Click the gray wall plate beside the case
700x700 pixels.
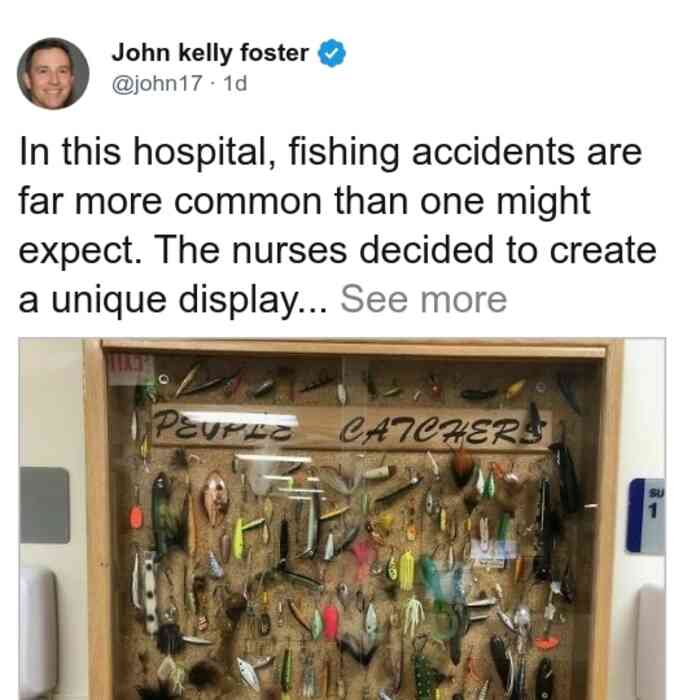coord(45,505)
